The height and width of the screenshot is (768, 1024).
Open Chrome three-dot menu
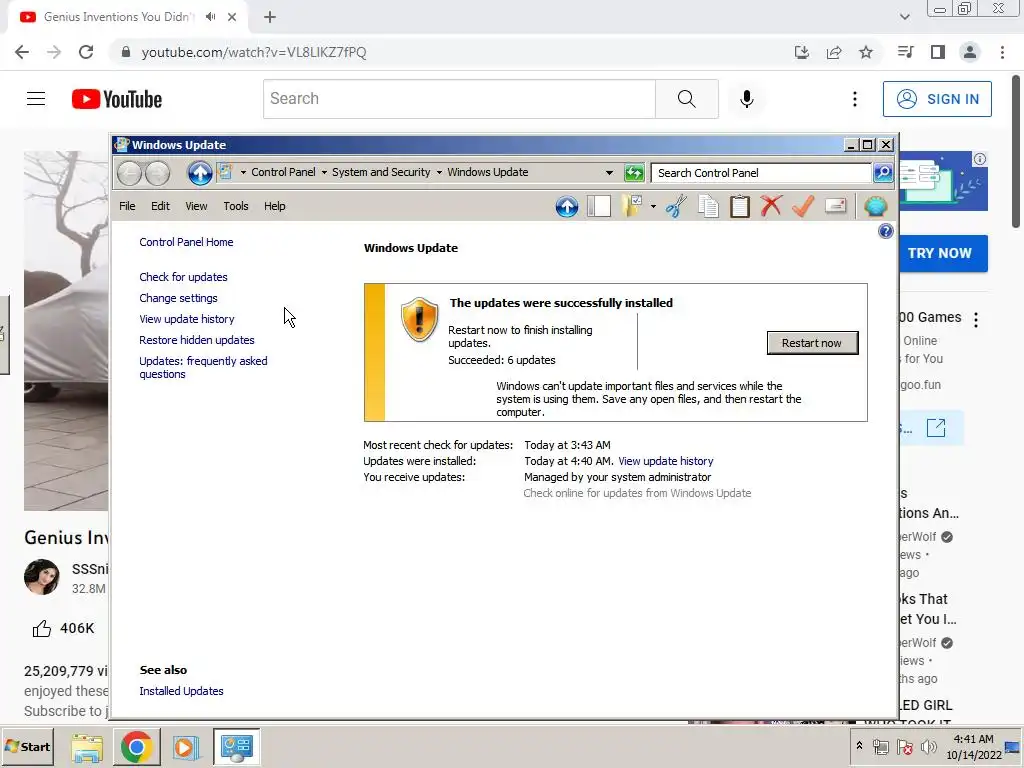tap(1002, 52)
